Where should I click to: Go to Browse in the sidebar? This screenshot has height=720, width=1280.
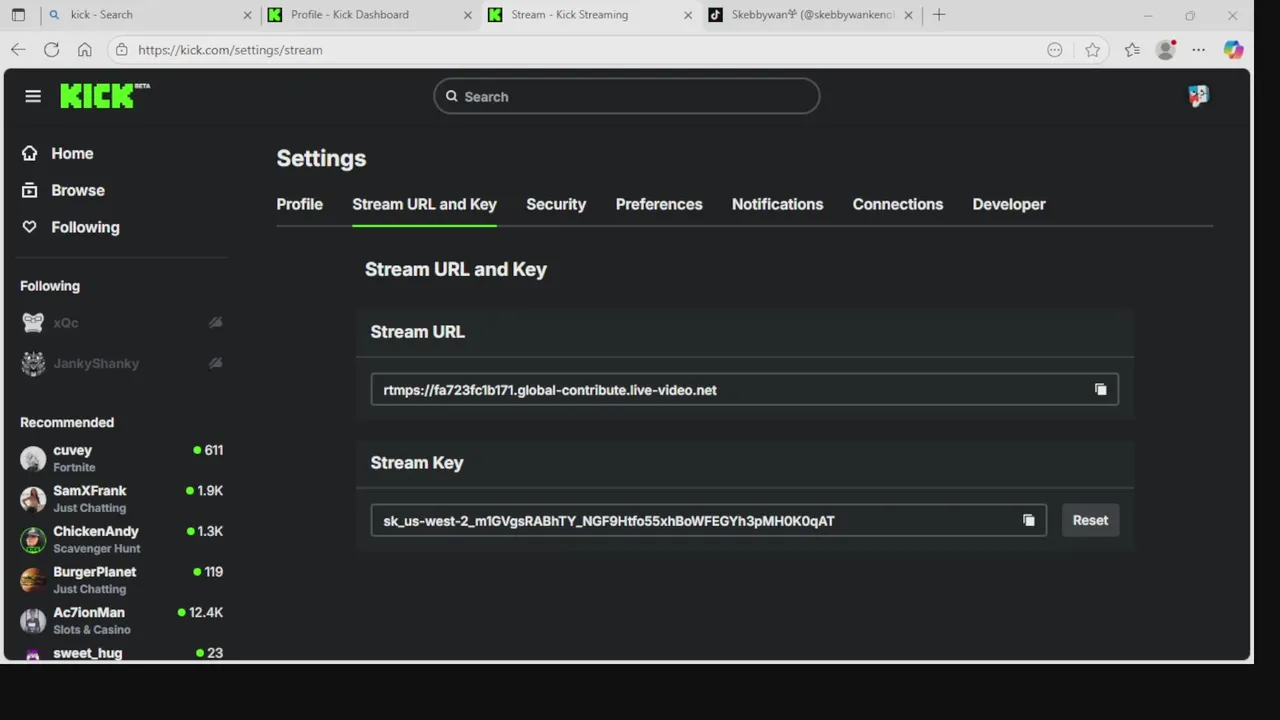pyautogui.click(x=78, y=190)
